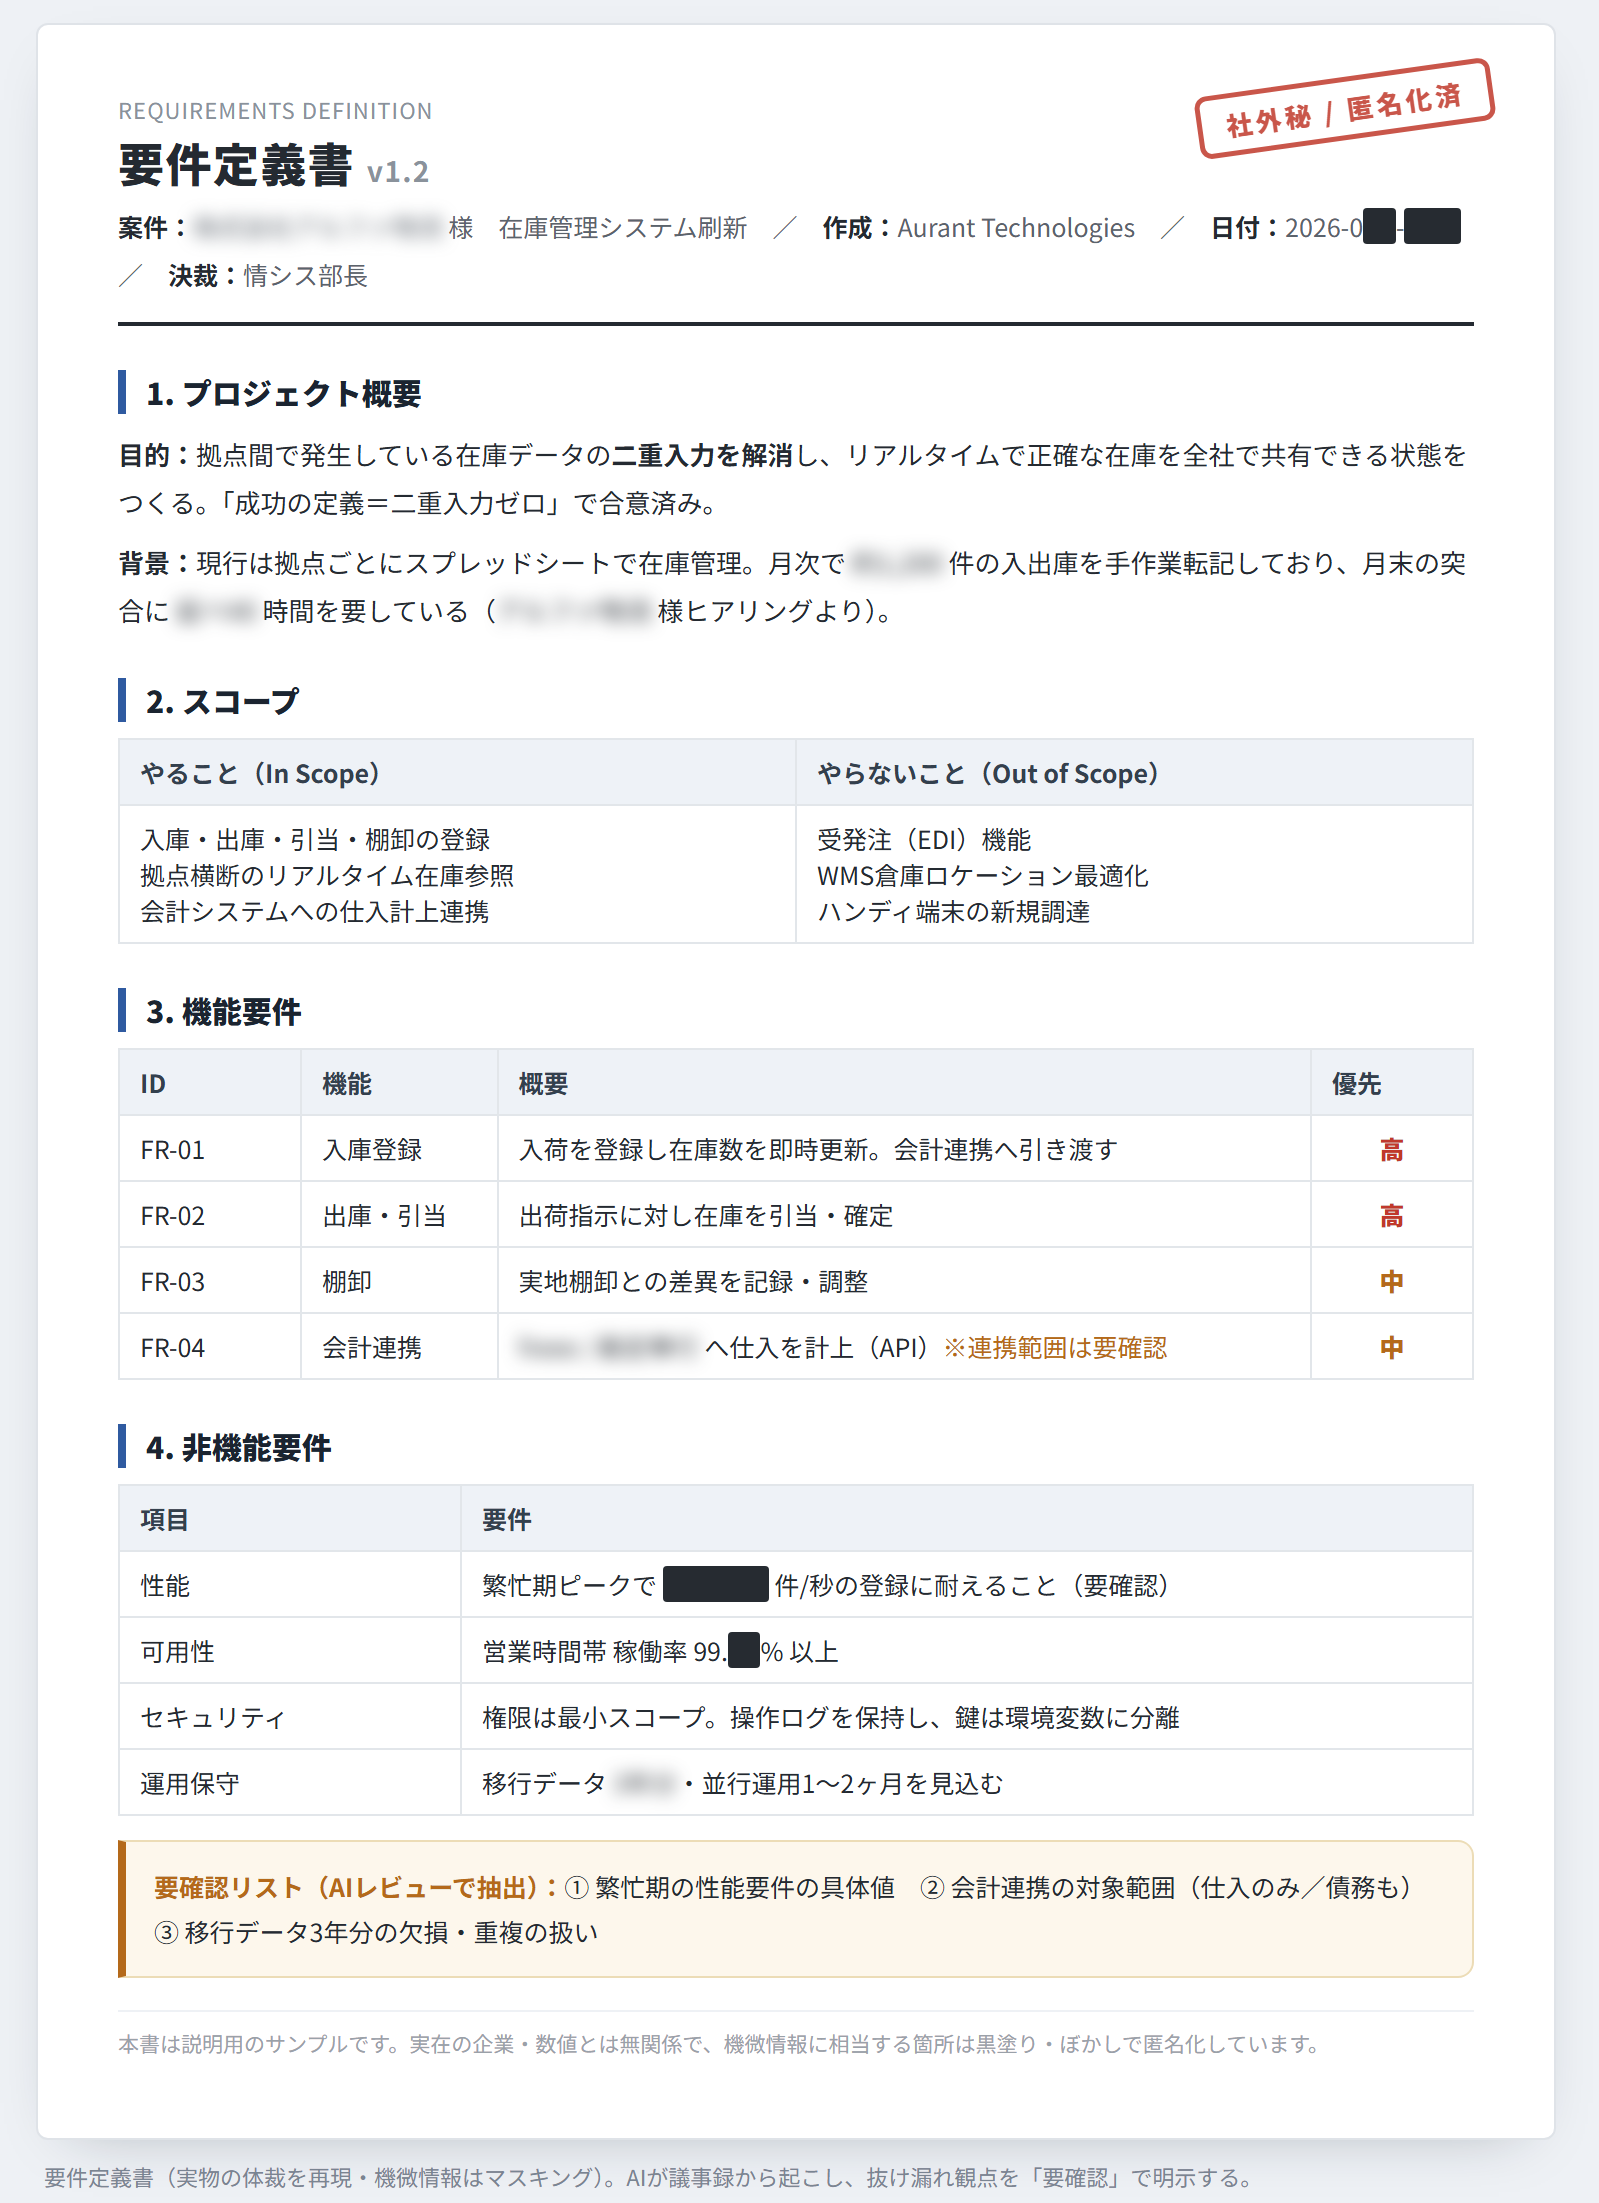Image resolution: width=1599 pixels, height=2203 pixels.
Task: Click the bottom caption about AIが議事録から起こし
Action: pos(648,2178)
